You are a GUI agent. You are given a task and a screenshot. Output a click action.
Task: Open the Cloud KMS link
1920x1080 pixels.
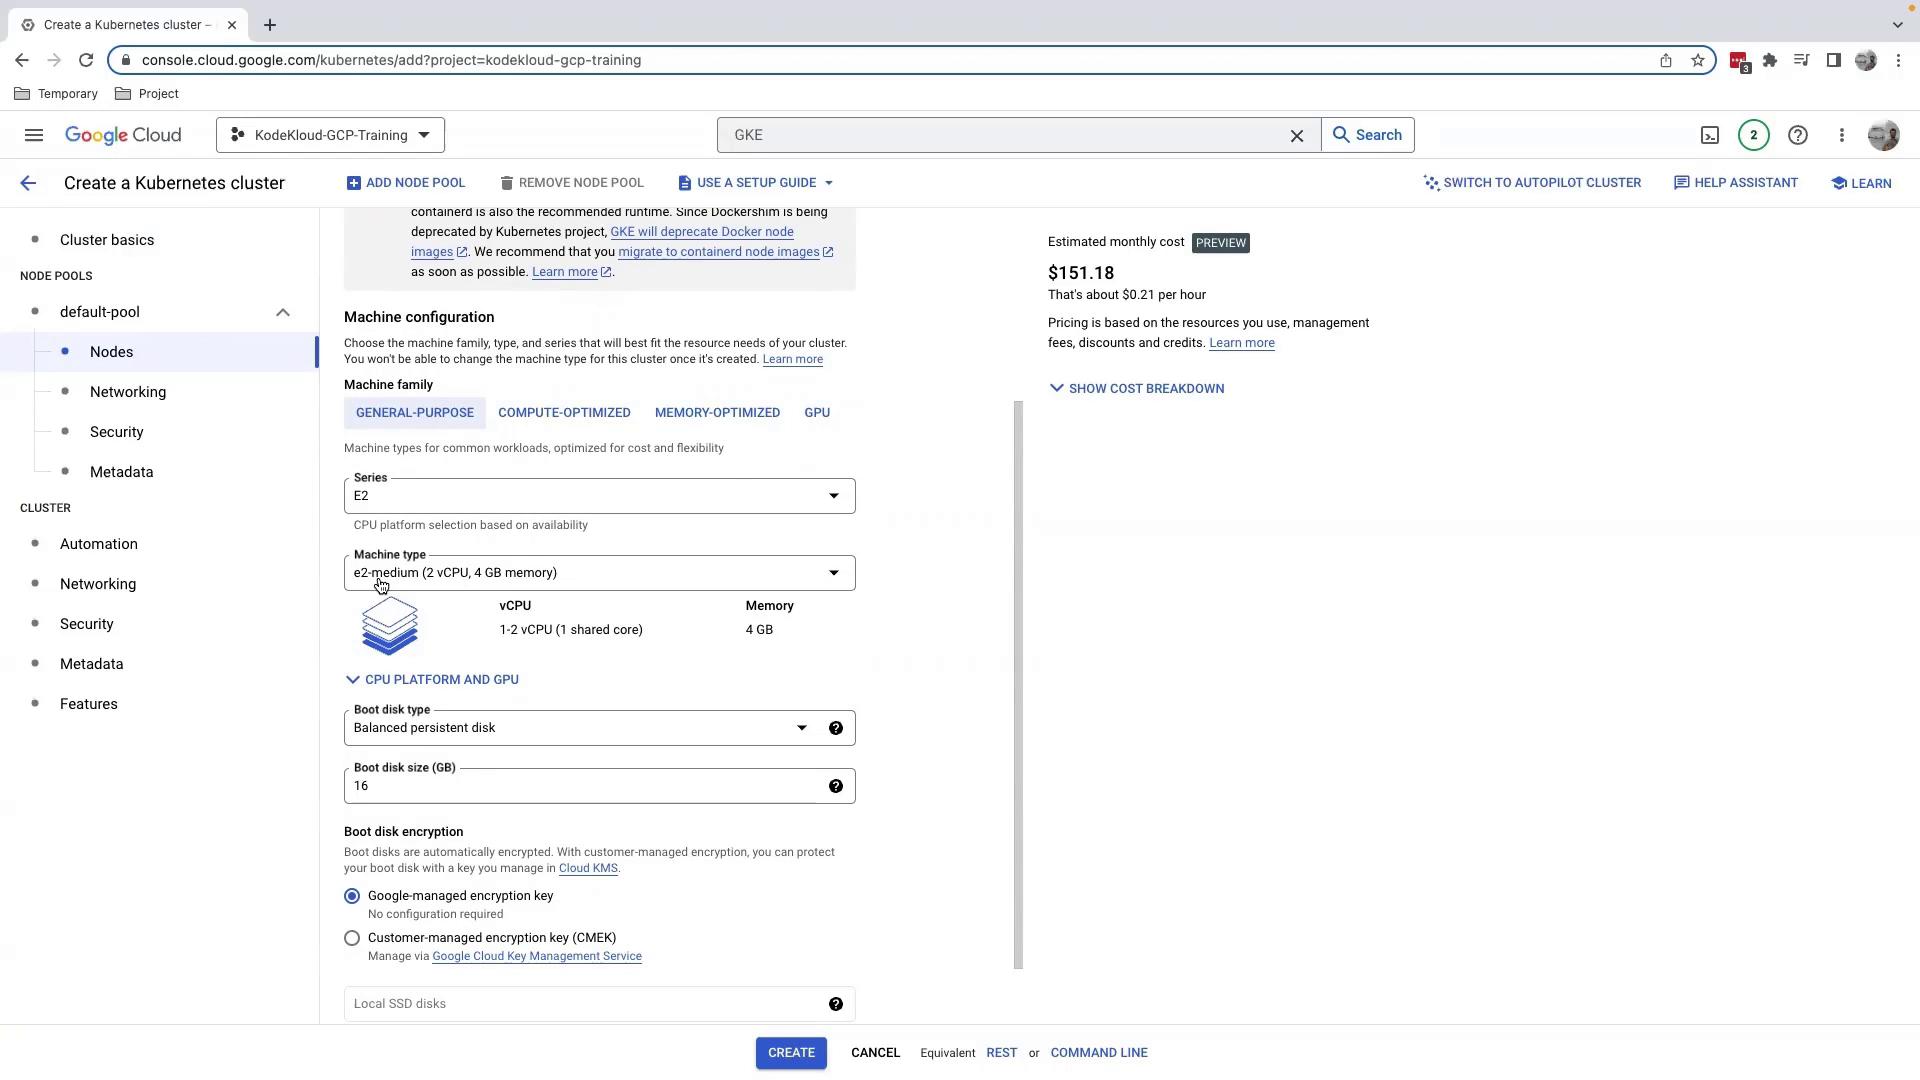pos(588,868)
